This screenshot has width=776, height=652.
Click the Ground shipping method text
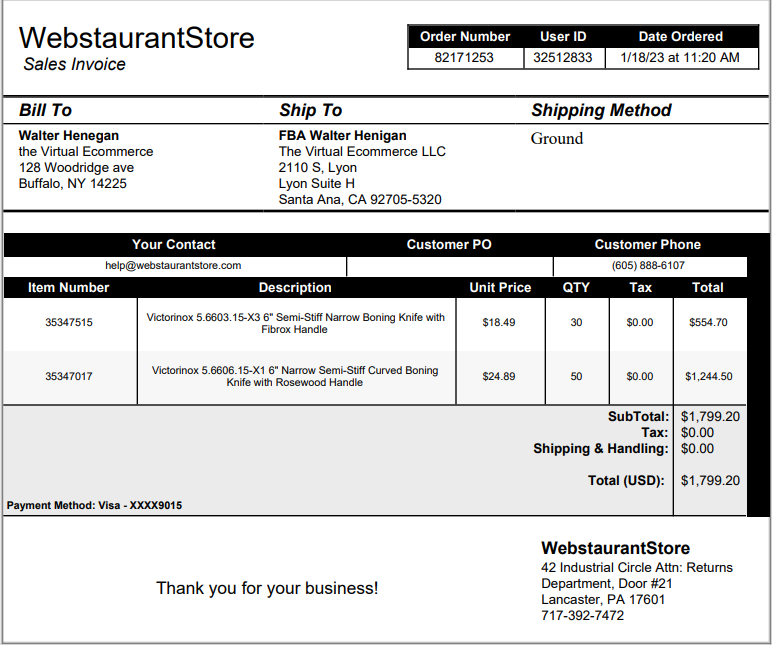557,138
